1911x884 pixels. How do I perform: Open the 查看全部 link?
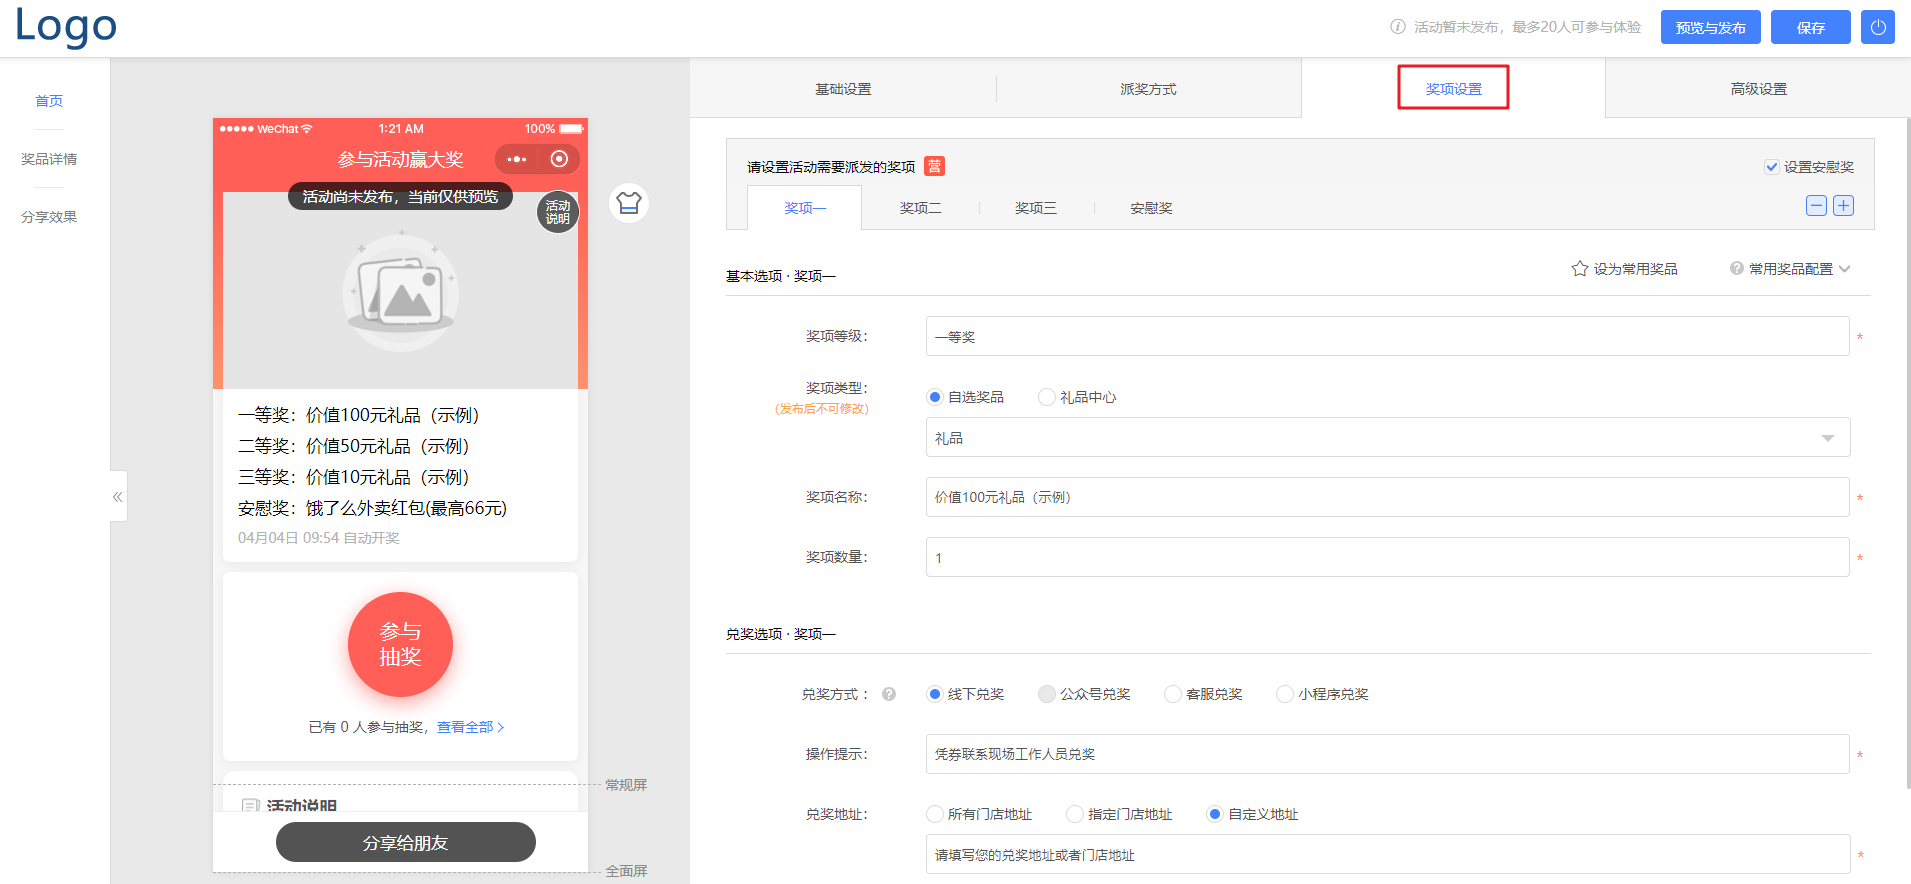tap(470, 727)
